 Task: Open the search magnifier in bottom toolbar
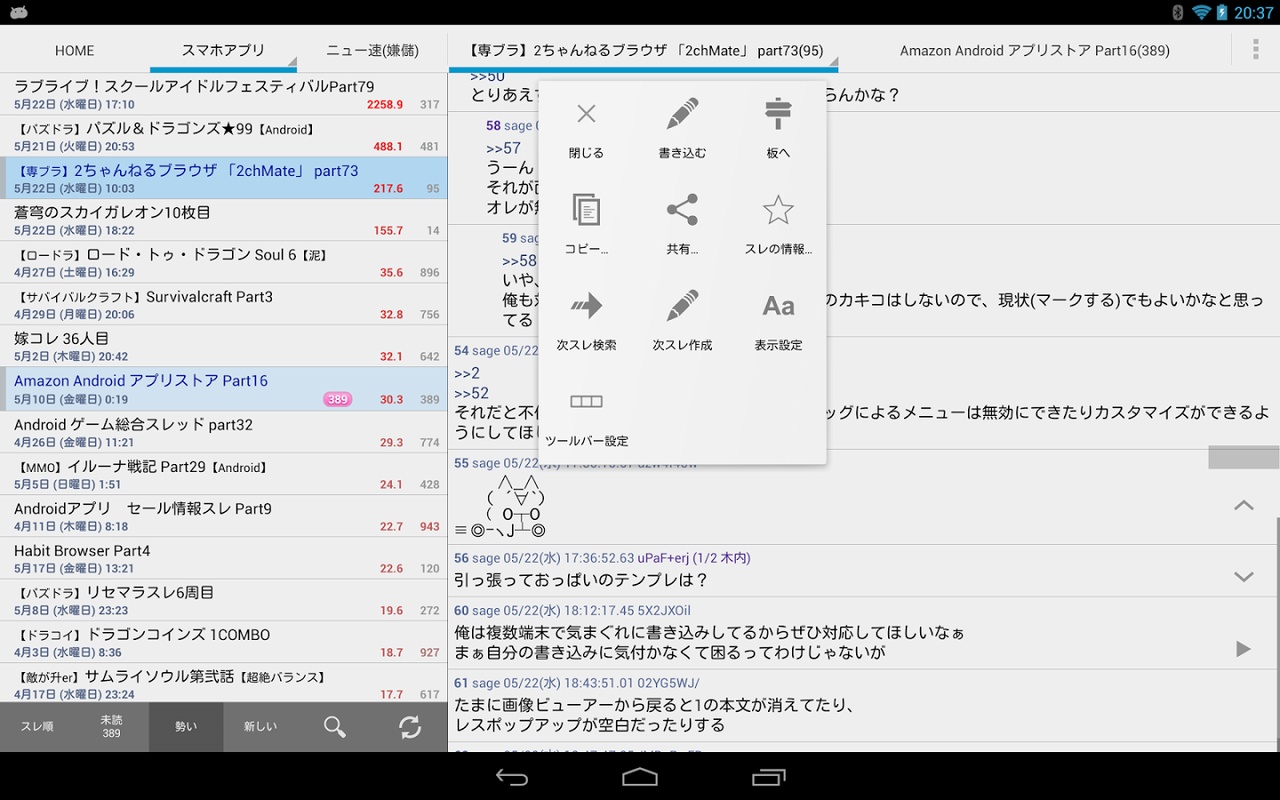tap(335, 727)
